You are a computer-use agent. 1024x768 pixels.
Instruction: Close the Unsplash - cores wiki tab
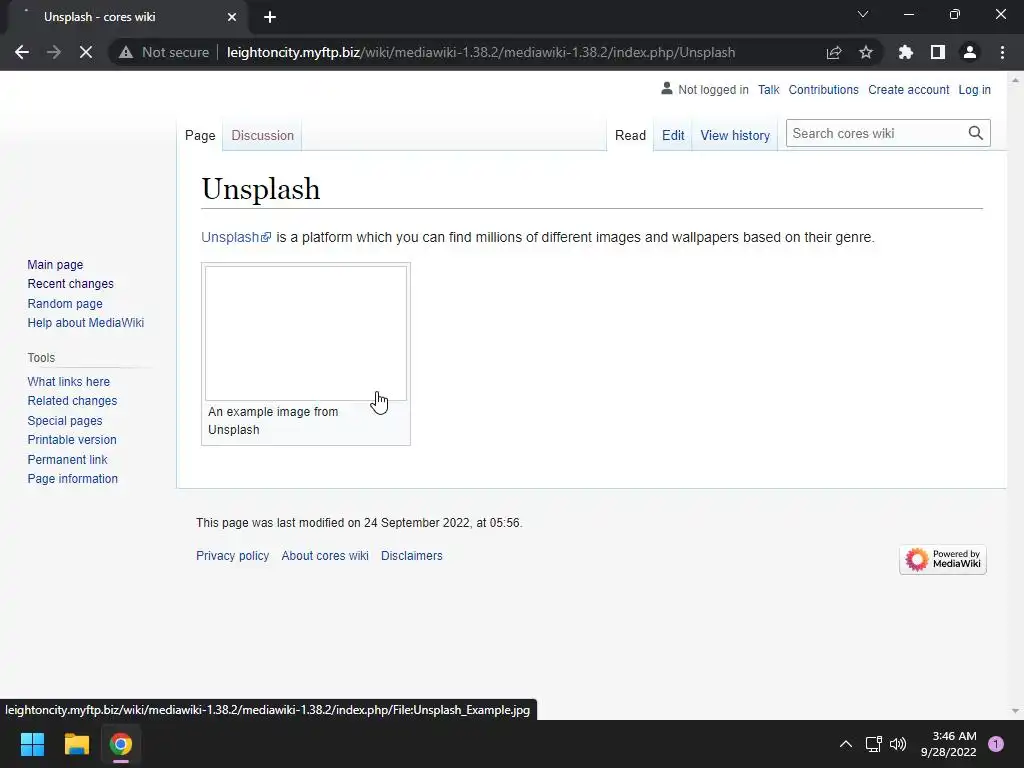[x=232, y=17]
